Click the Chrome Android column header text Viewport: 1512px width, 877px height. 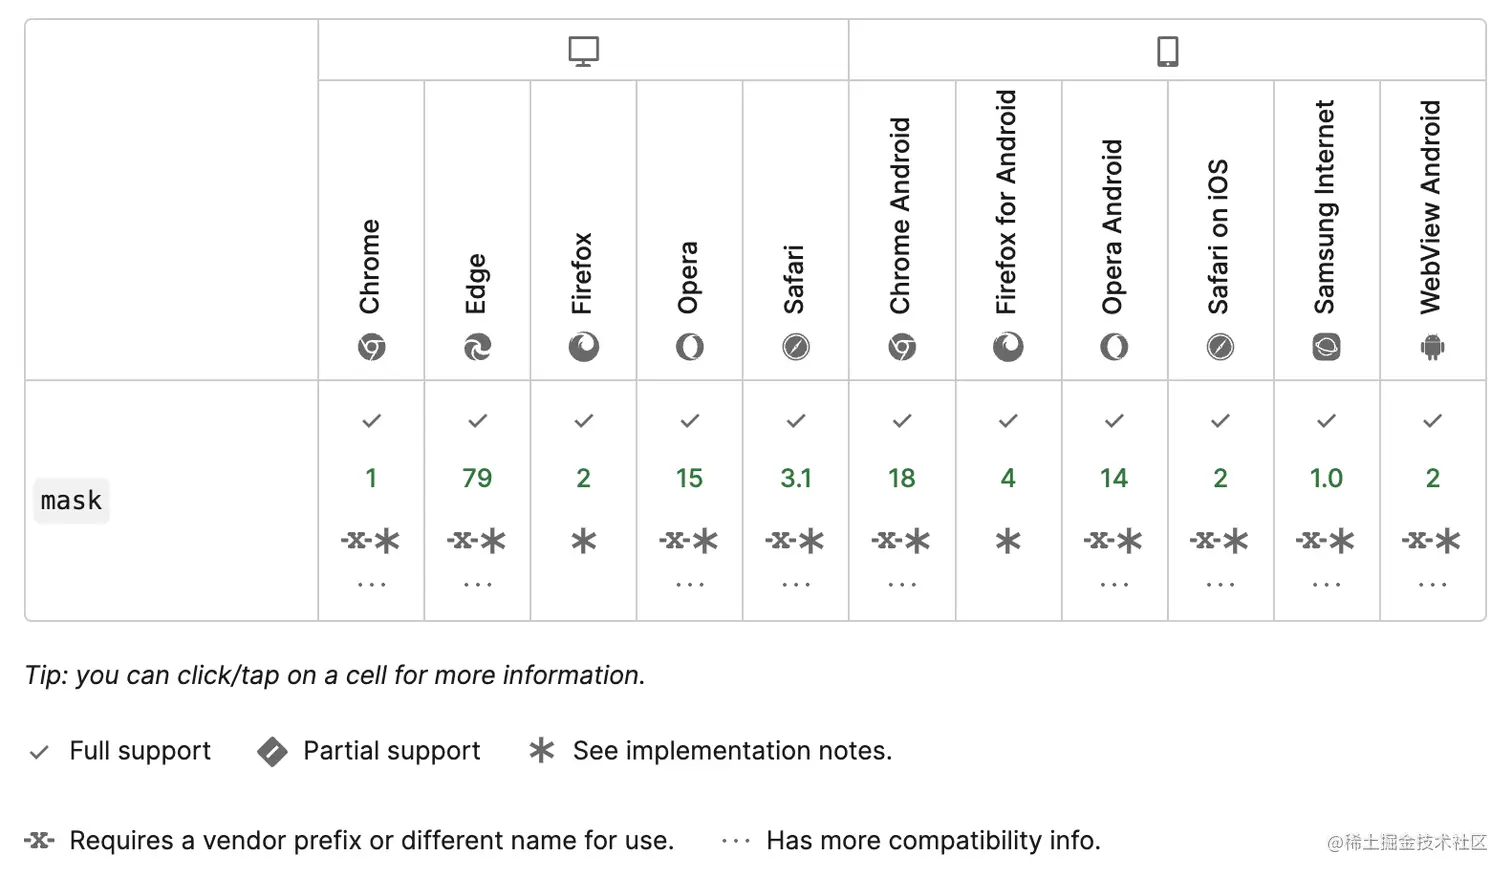click(901, 215)
